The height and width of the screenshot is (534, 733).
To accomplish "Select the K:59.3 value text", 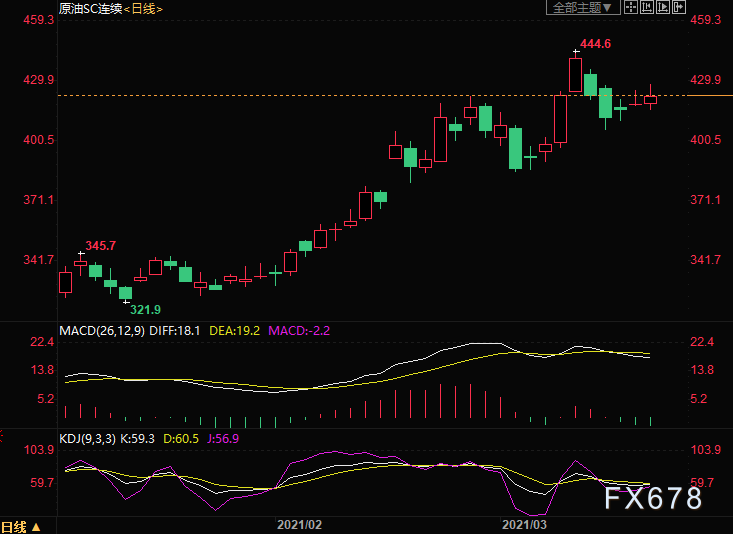I will tap(137, 439).
